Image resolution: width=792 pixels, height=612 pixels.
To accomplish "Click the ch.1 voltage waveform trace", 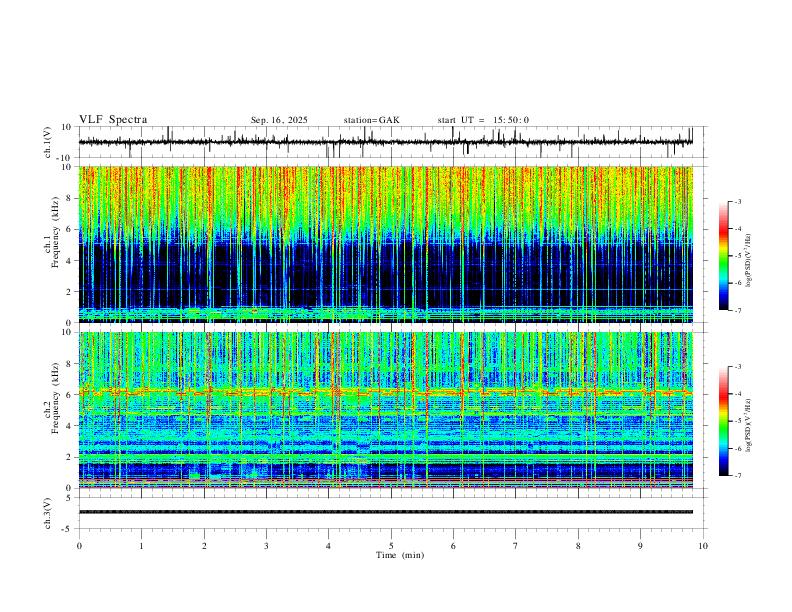I will [x=386, y=142].
